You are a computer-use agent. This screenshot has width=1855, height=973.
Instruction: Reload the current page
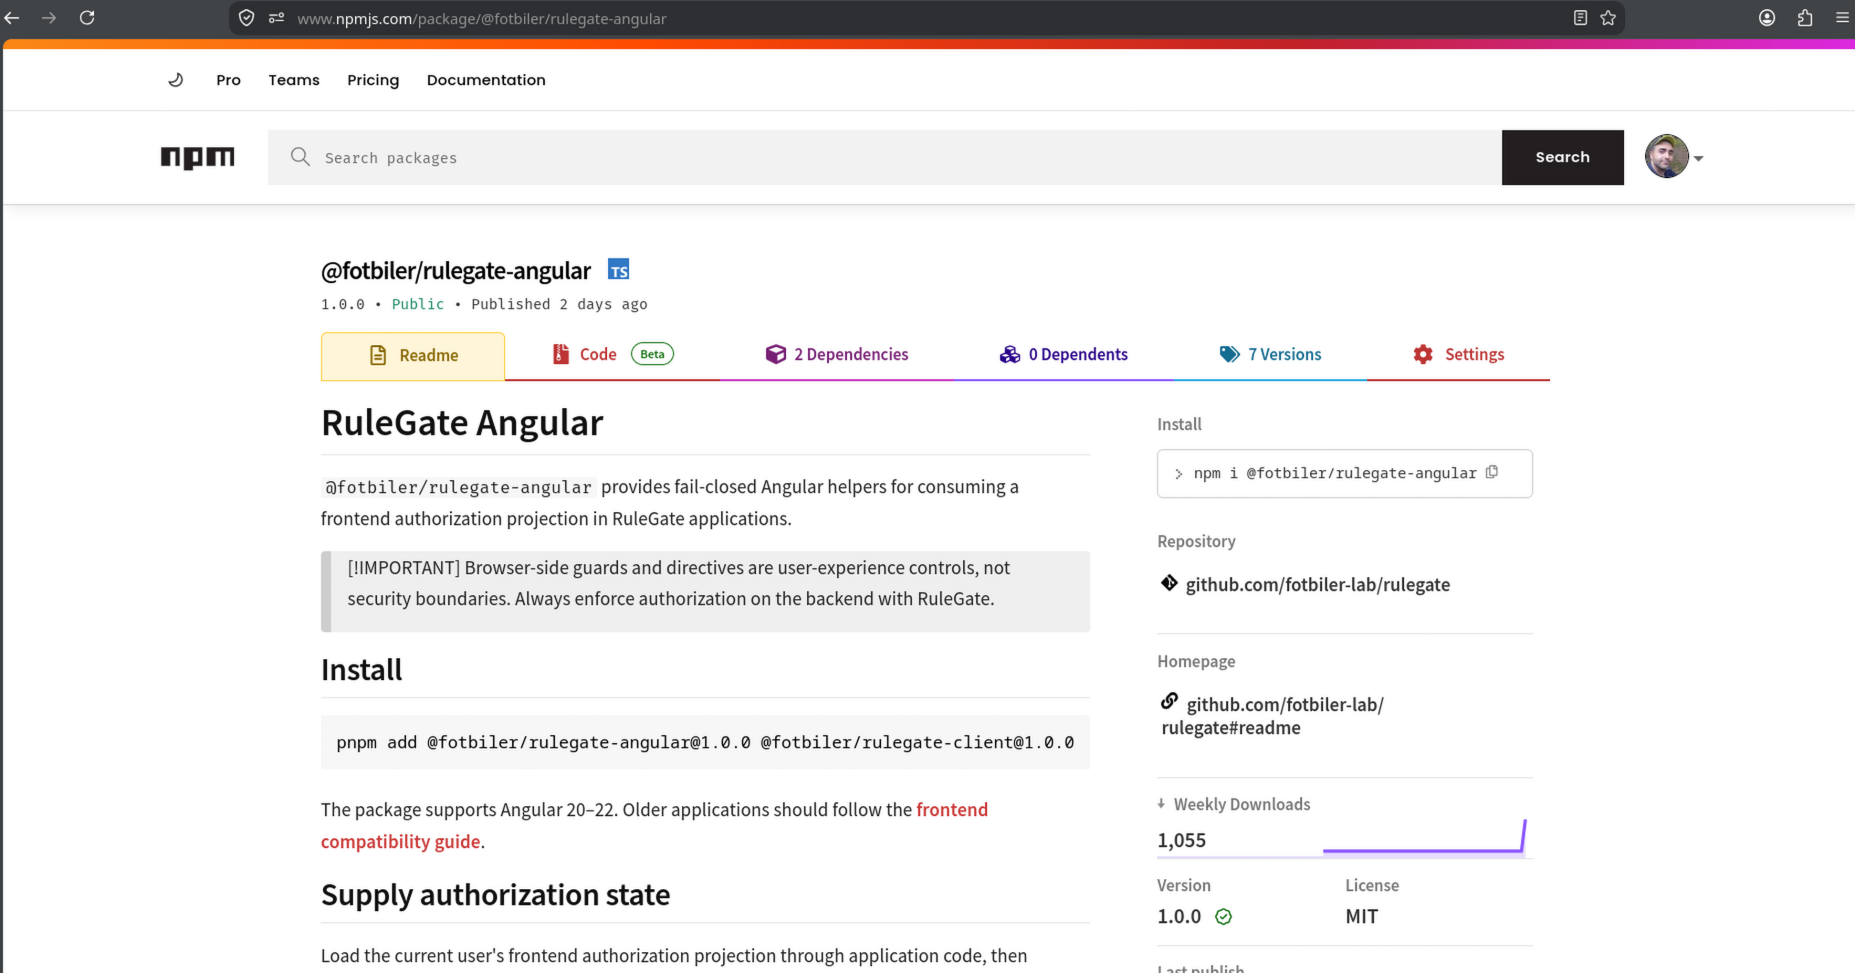[x=87, y=18]
